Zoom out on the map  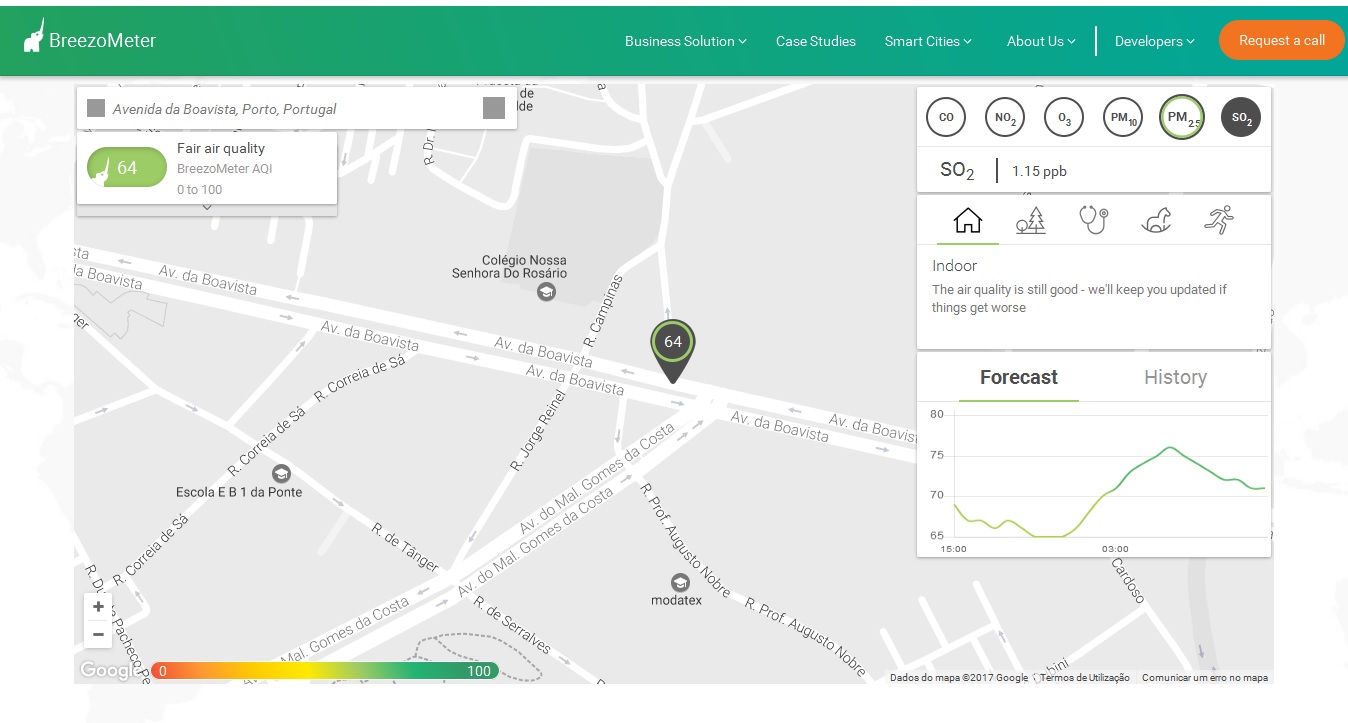[x=98, y=634]
